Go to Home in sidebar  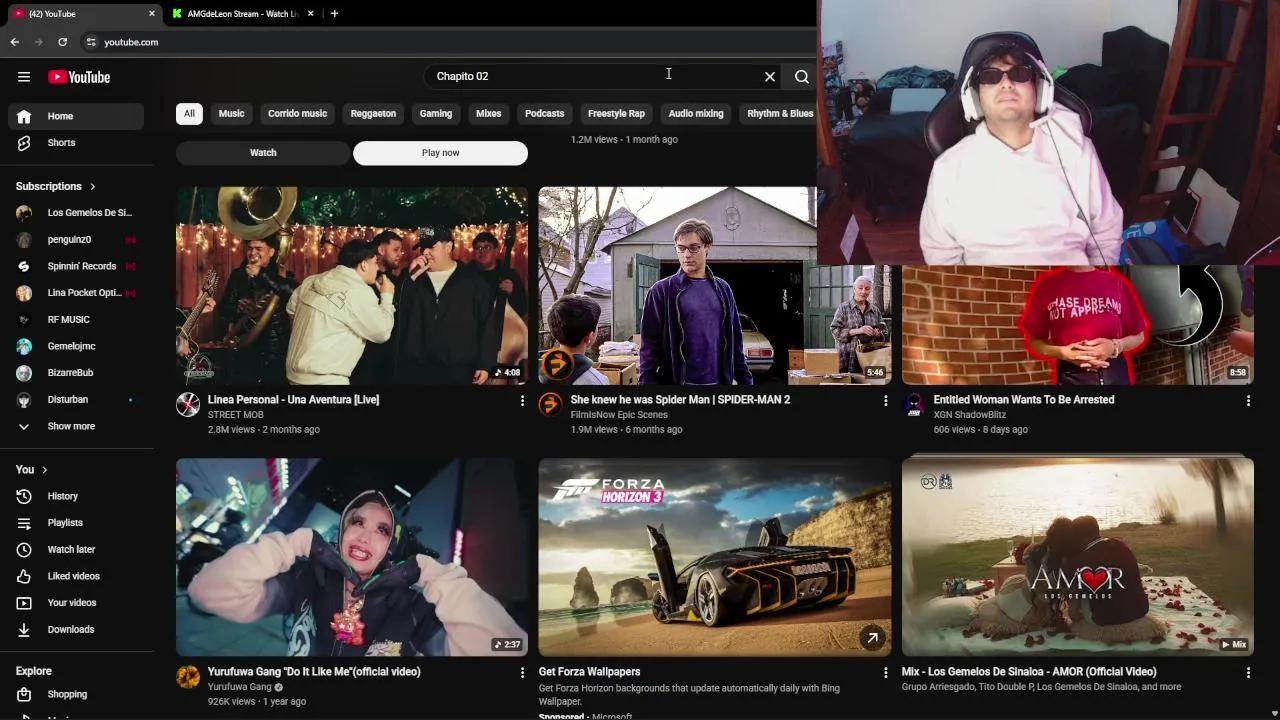pos(76,116)
